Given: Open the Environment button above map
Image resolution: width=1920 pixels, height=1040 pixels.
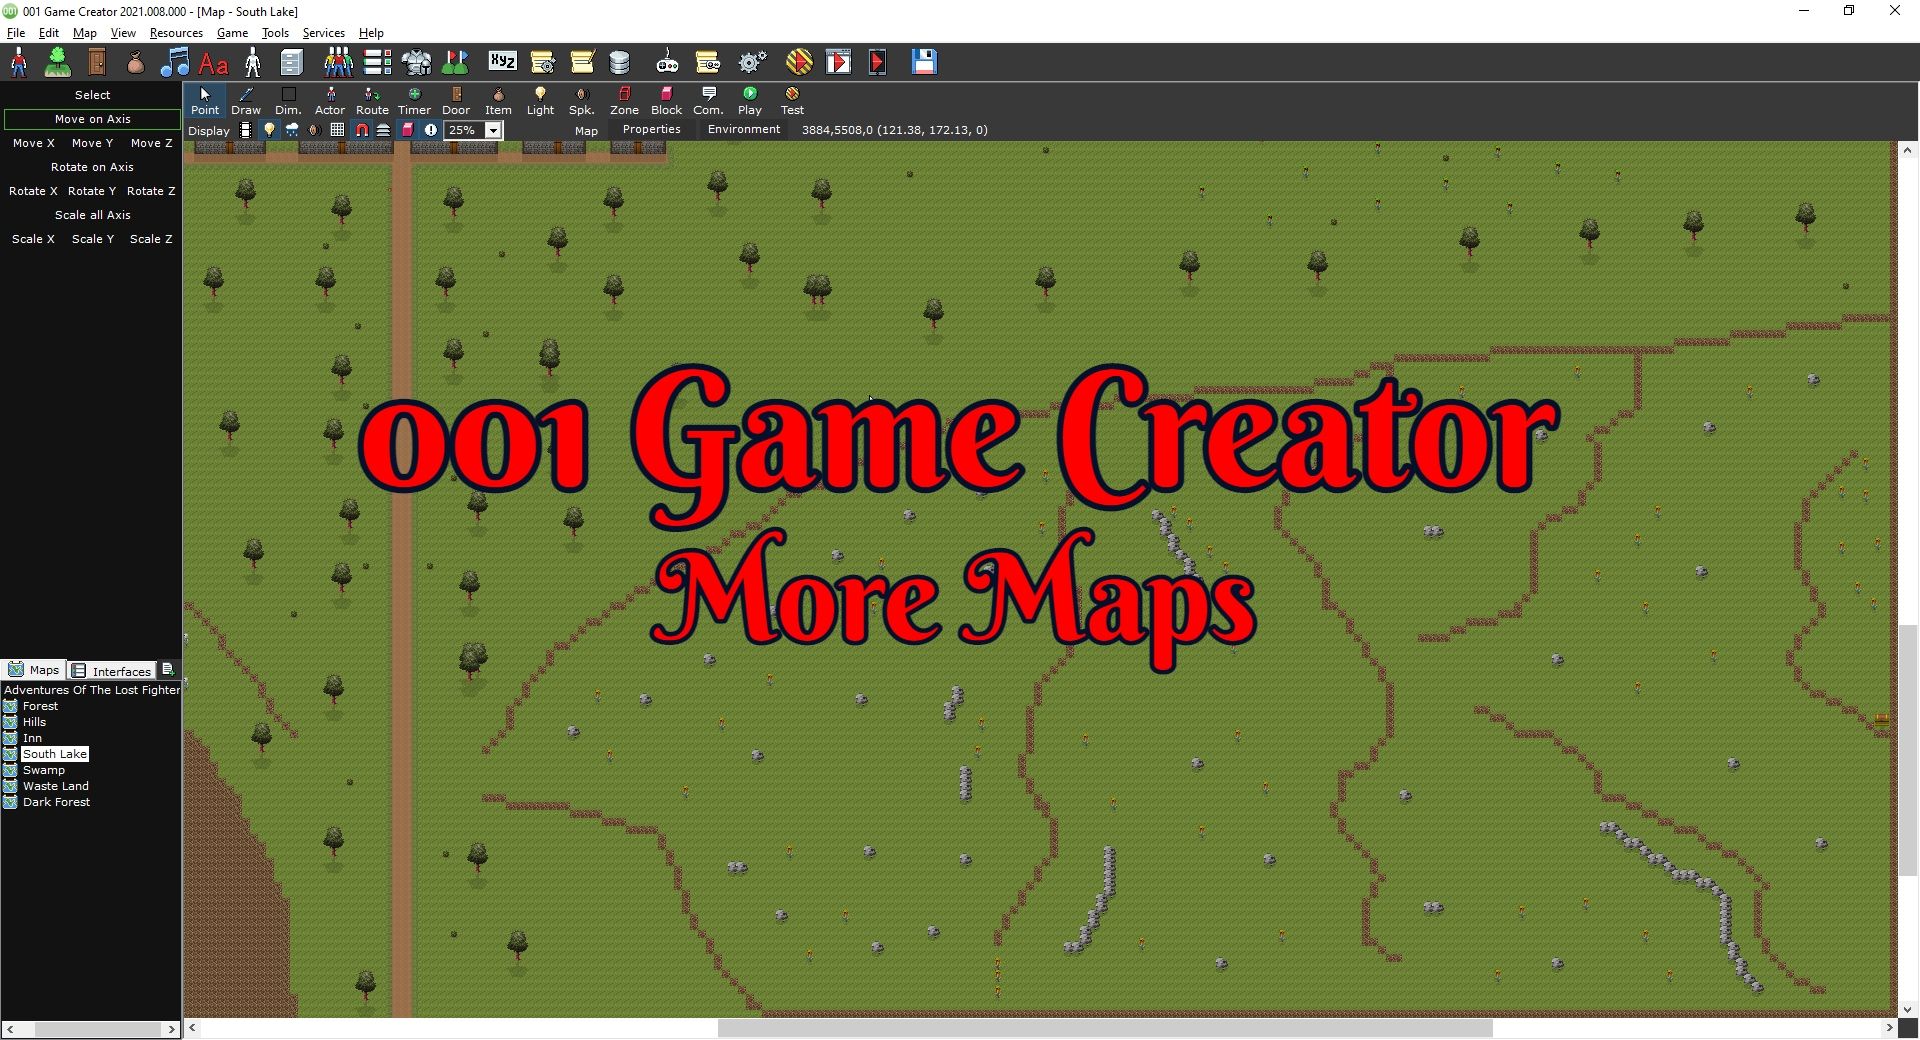Looking at the screenshot, I should pos(743,129).
